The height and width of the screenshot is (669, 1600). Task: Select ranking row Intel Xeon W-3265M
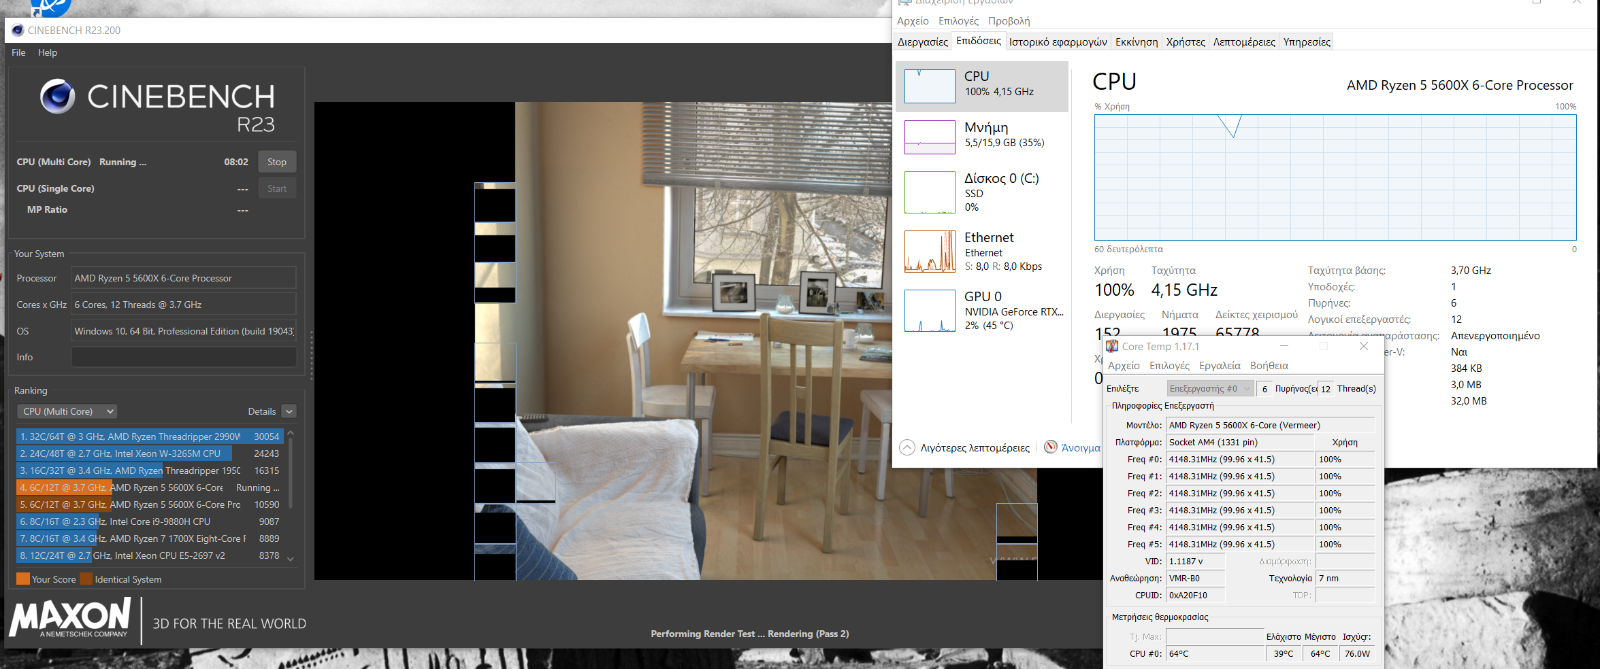tap(150, 454)
